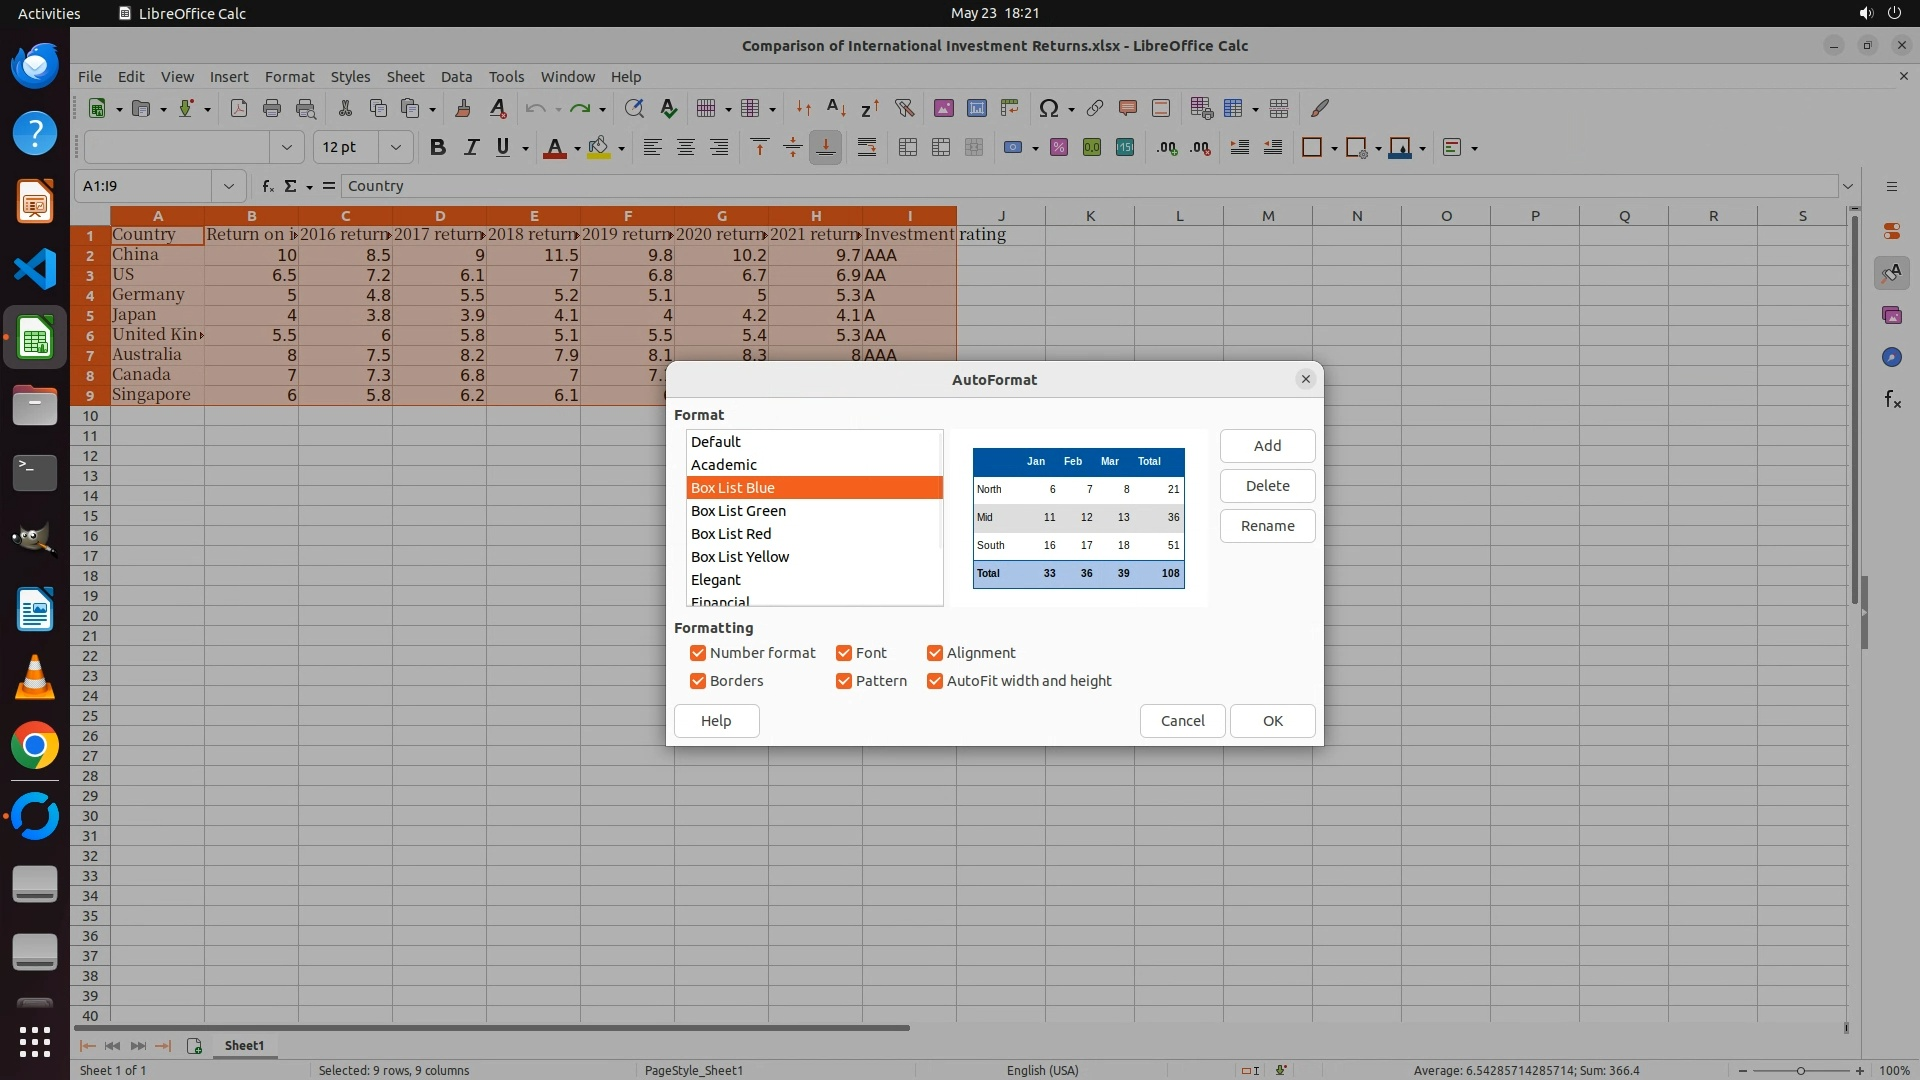Click the Format as Percent icon
This screenshot has height=1080, width=1920.
1059,148
